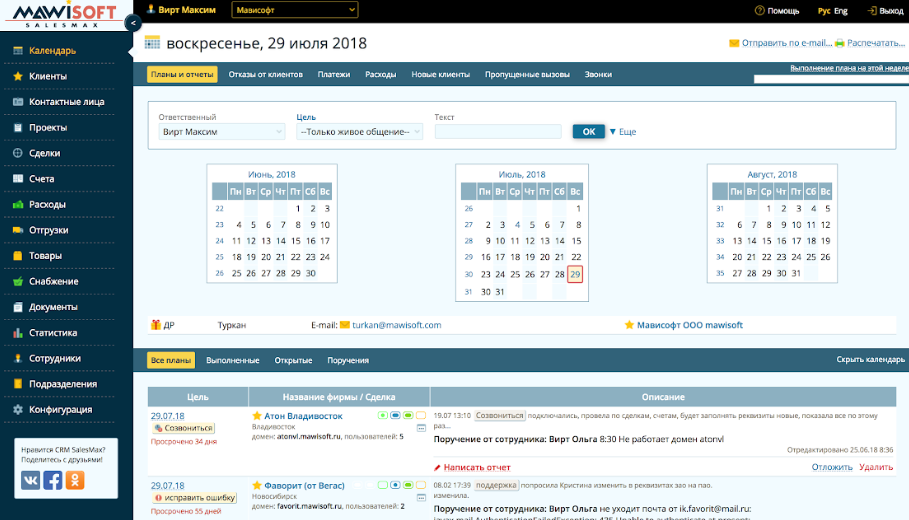Open turkan@mawisoft.com email link
The image size is (909, 520).
coord(397,325)
